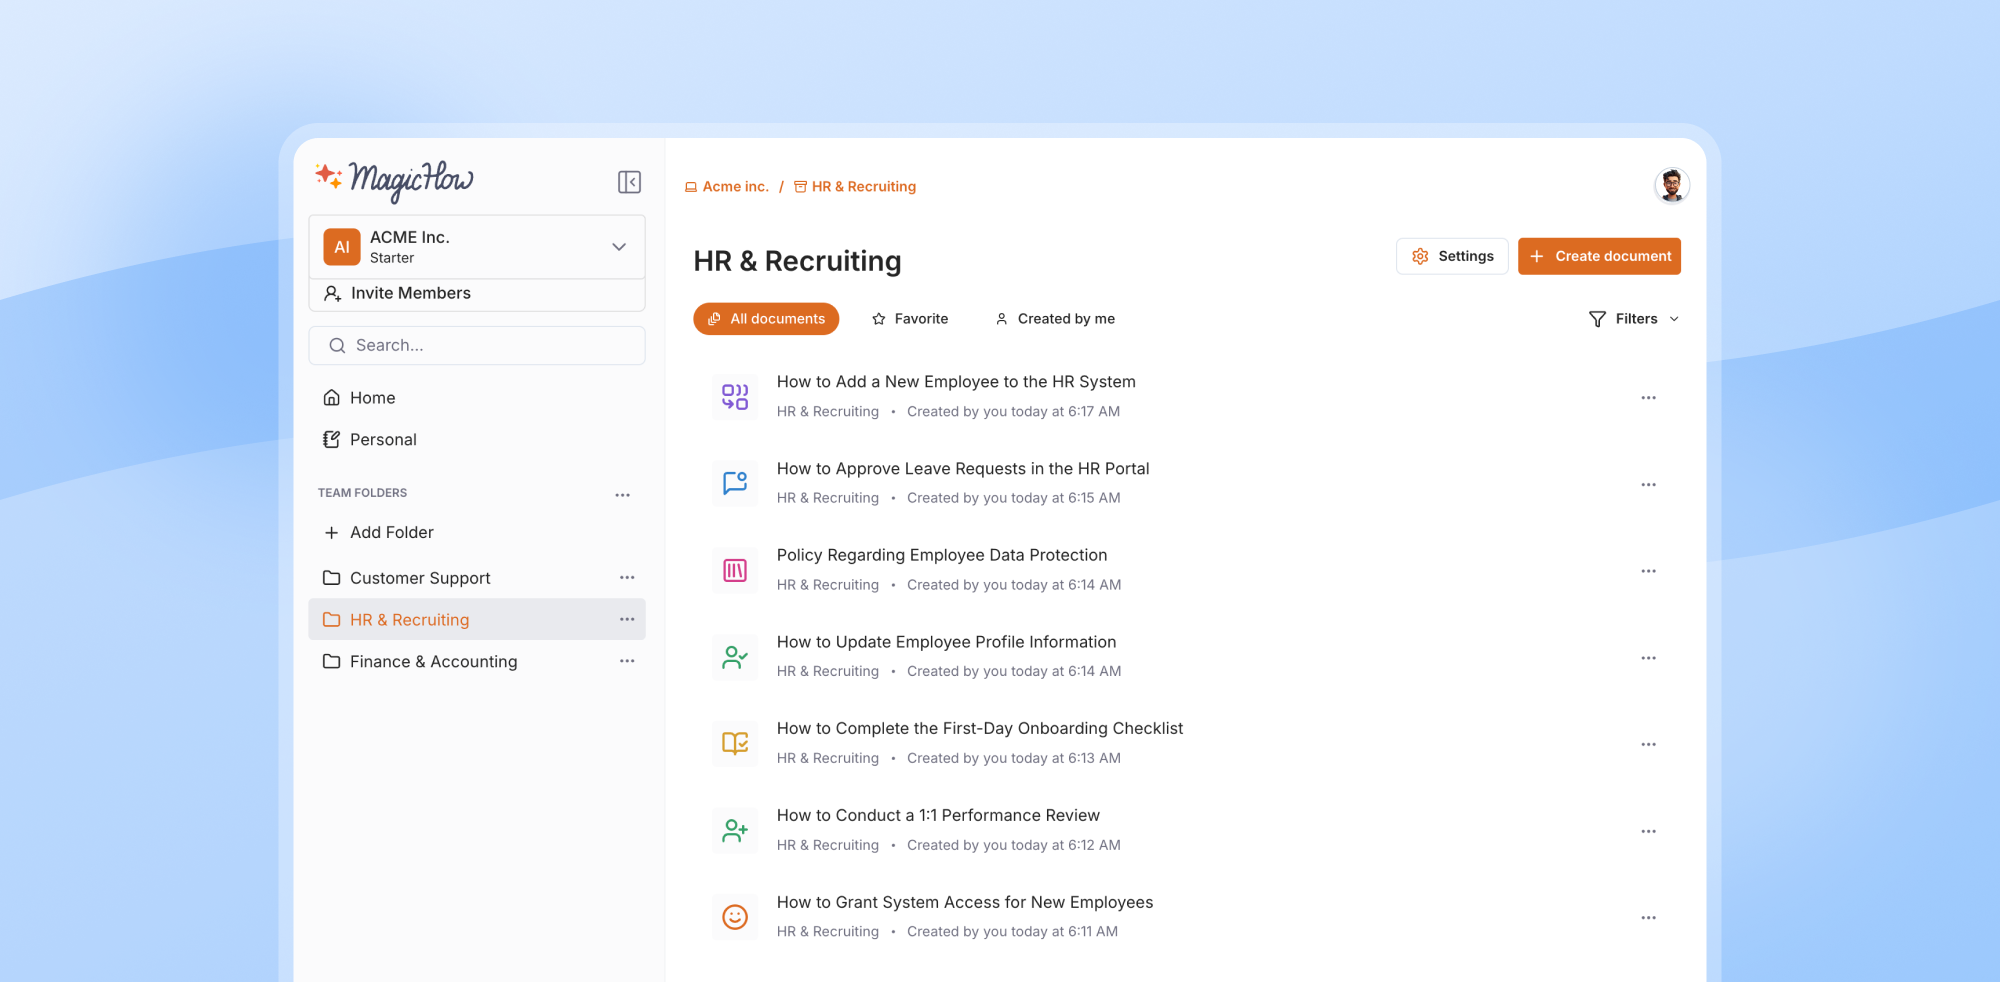Open options for Grant System Access document
The width and height of the screenshot is (2000, 982).
click(x=1649, y=918)
